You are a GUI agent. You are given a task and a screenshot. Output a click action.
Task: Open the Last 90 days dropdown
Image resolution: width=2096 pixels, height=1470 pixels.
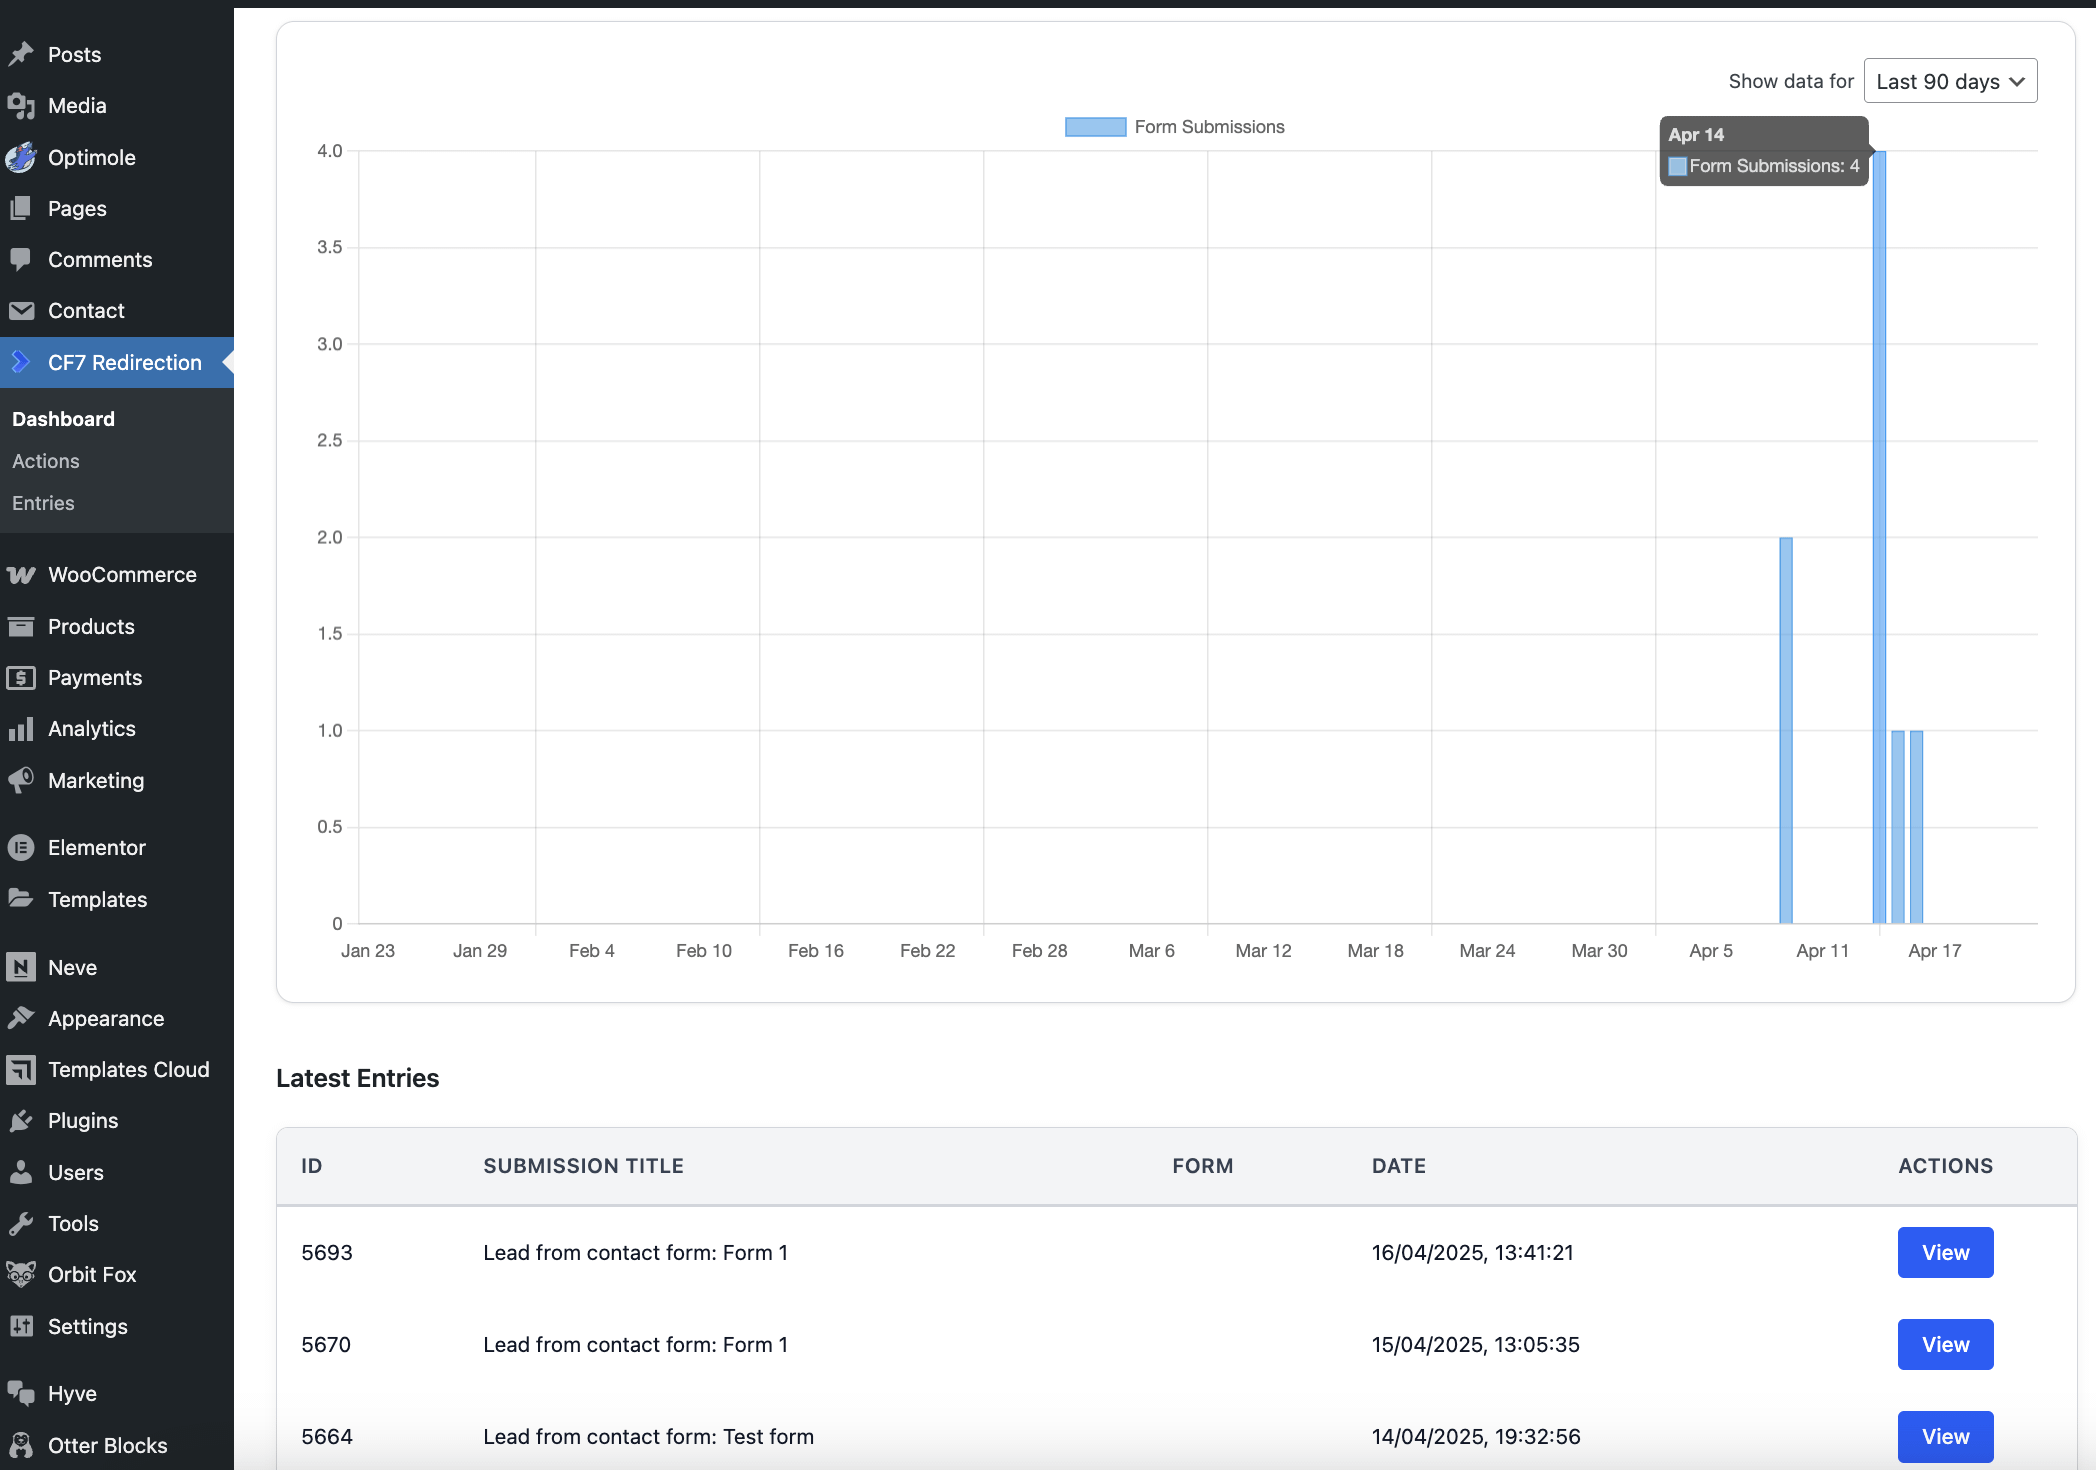point(1949,81)
